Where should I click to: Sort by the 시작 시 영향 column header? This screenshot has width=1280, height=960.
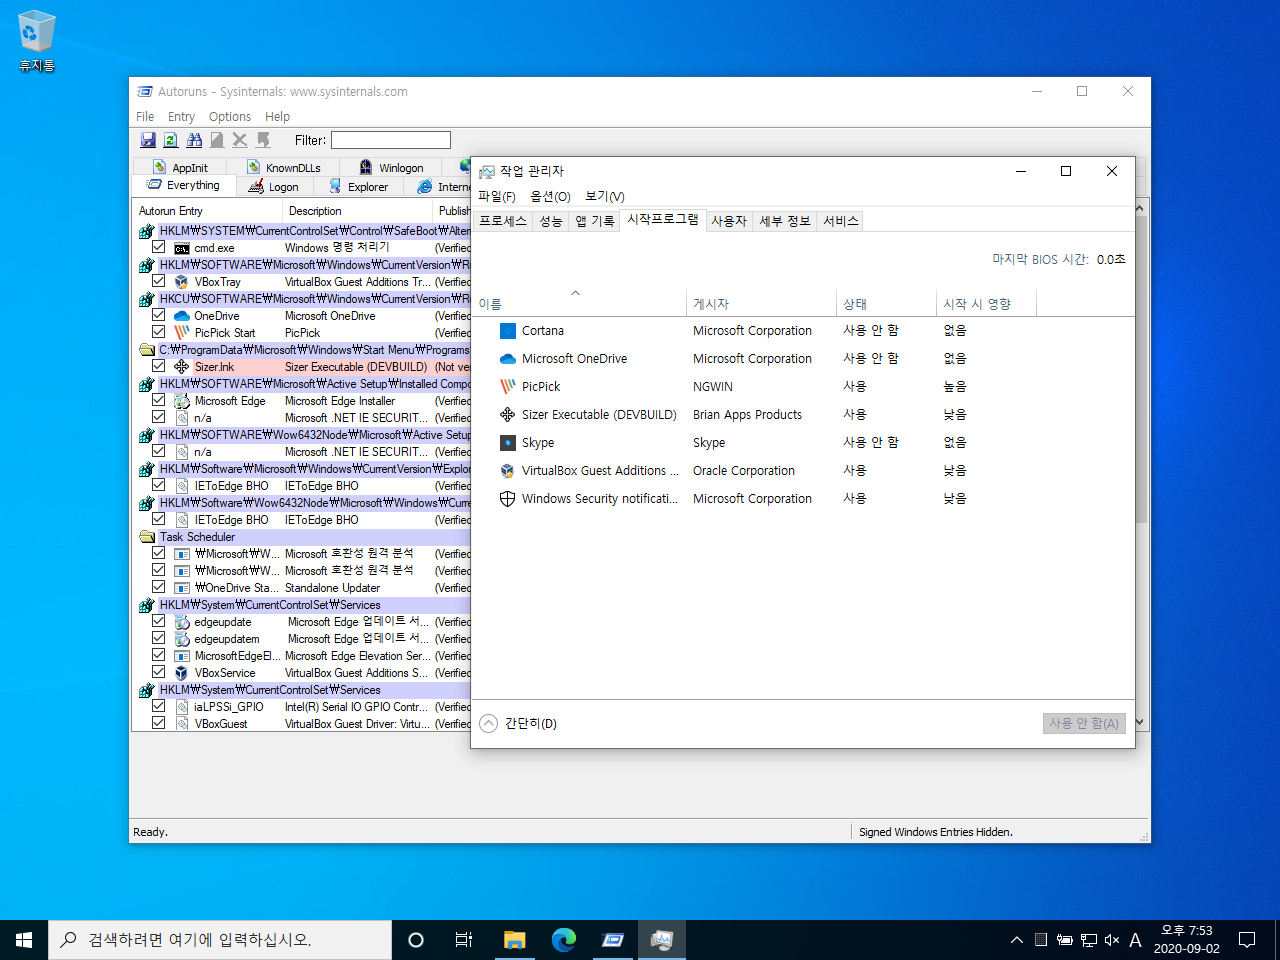click(x=987, y=304)
